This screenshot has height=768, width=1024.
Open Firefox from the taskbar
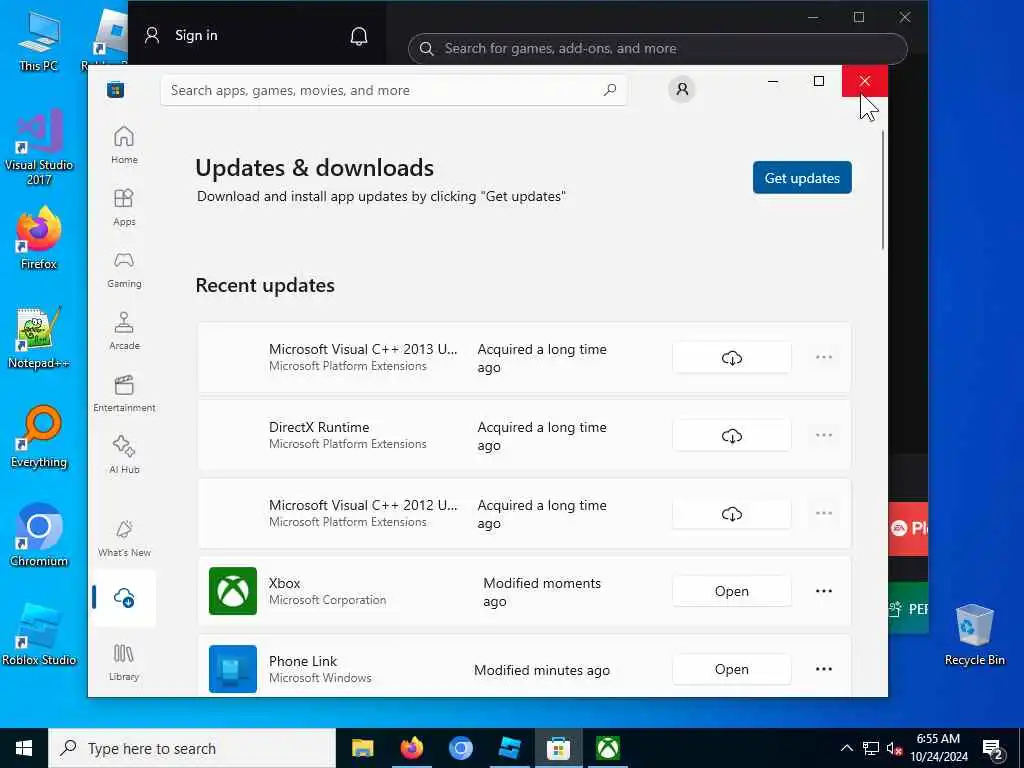pyautogui.click(x=411, y=748)
